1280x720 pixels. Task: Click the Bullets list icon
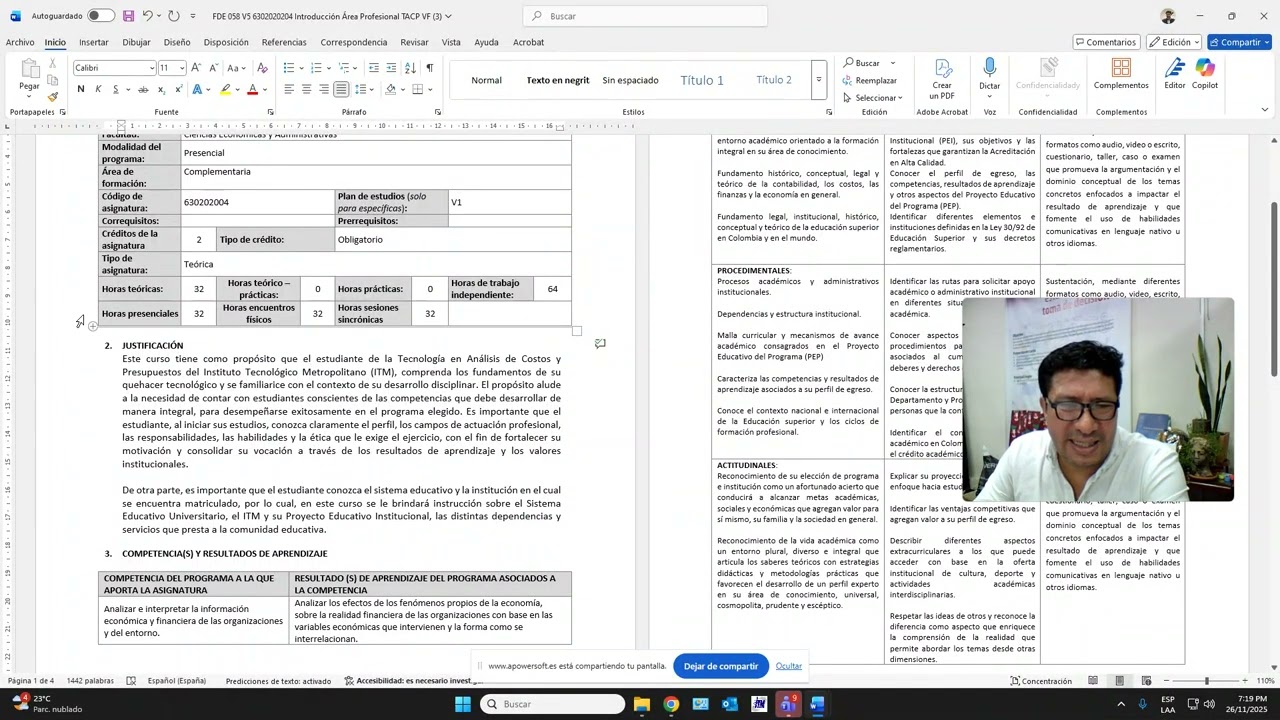tap(288, 68)
